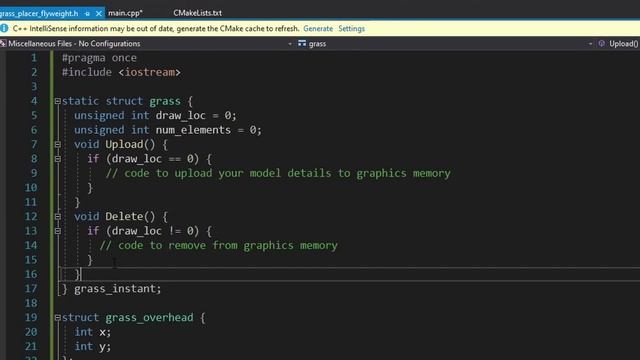Screen dimensions: 640x360
Task: Open the CMakeLists.txt tab
Action: coord(198,13)
